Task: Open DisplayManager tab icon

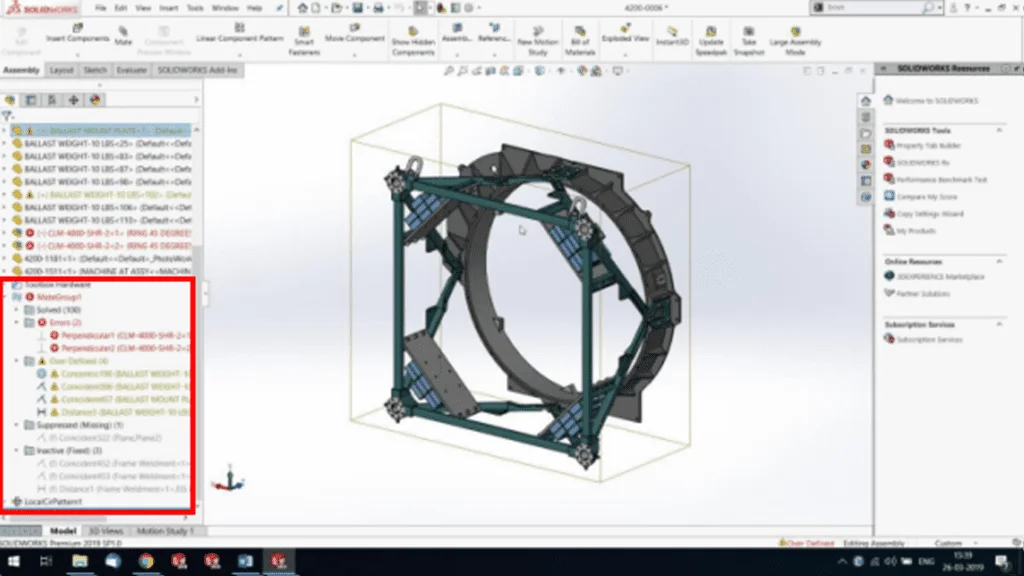Action: point(95,100)
